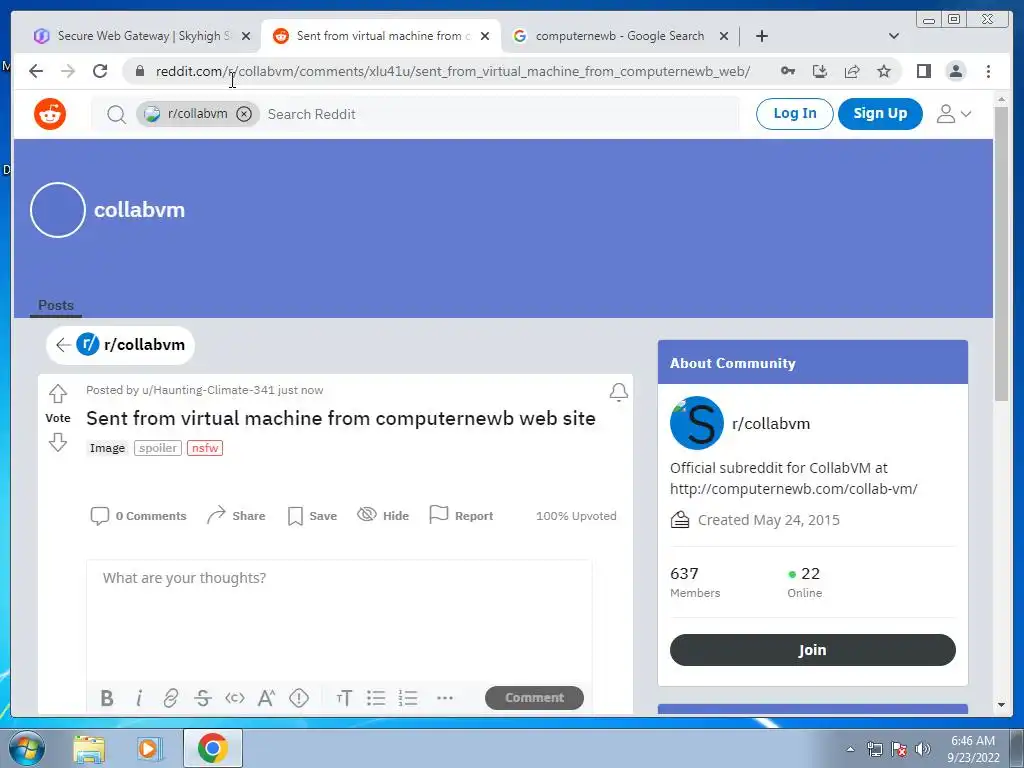Click the install app icon in address bar
The height and width of the screenshot is (768, 1024).
pyautogui.click(x=820, y=71)
